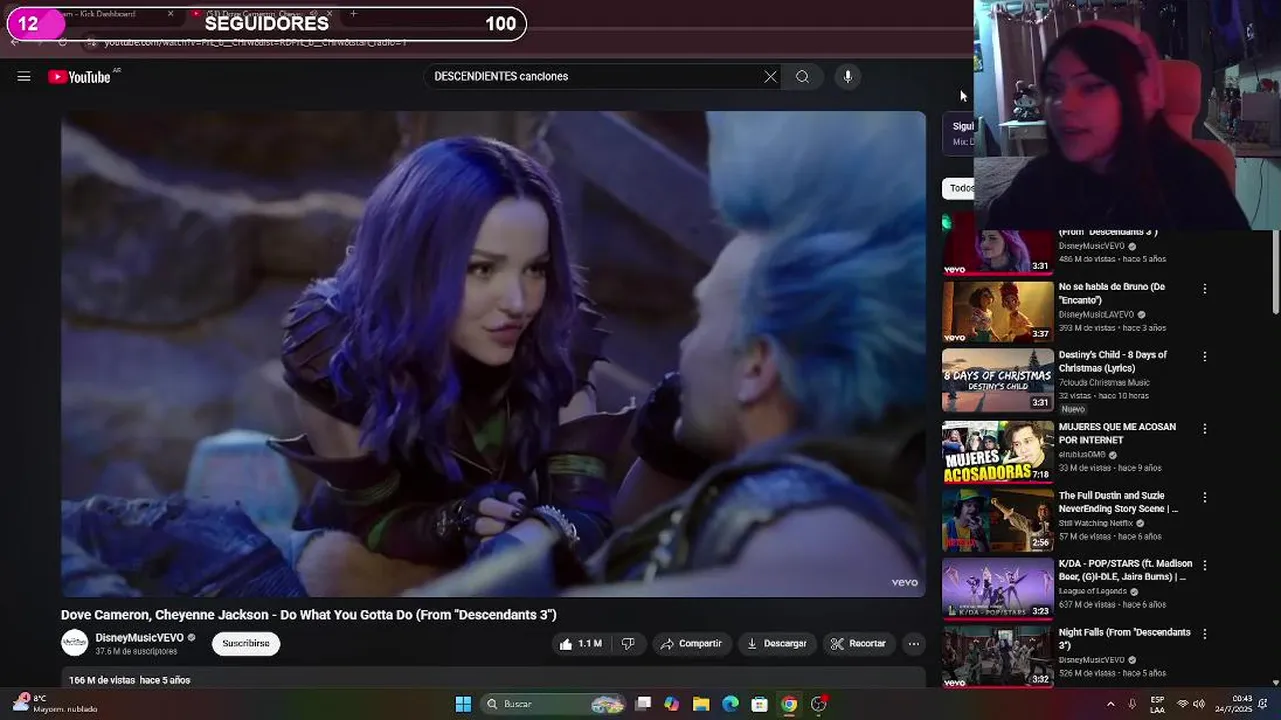
Task: Open The Full Dustin and Suzie title
Action: [x=1118, y=502]
